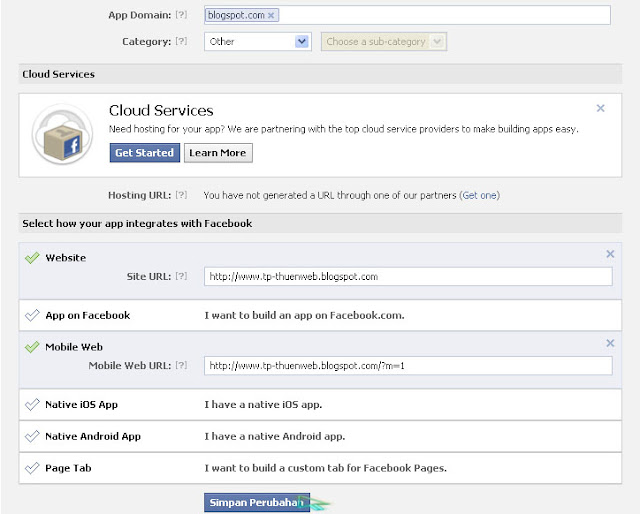Remove the Website integration section
The image size is (640, 514).
tap(610, 254)
